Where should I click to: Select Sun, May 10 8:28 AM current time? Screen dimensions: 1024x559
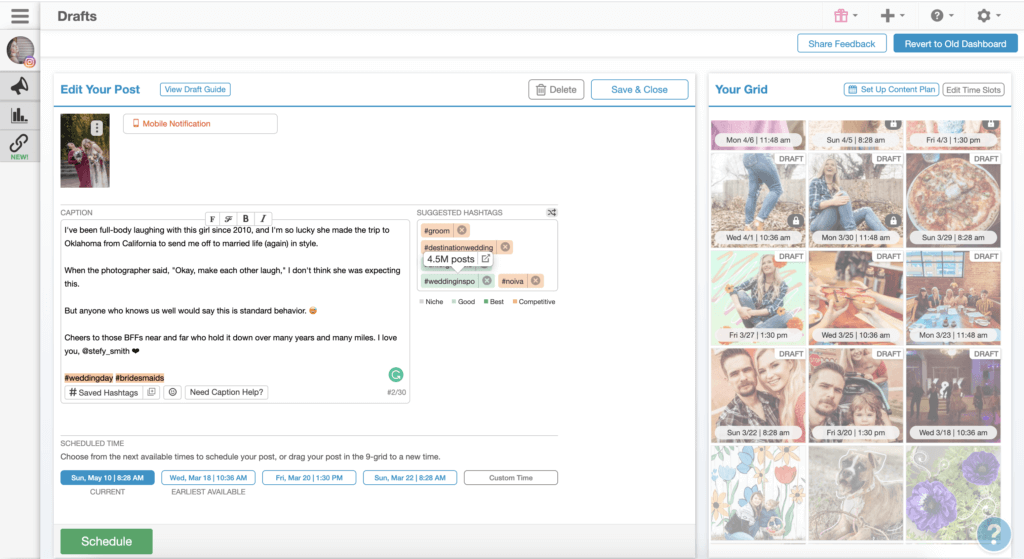pos(107,477)
